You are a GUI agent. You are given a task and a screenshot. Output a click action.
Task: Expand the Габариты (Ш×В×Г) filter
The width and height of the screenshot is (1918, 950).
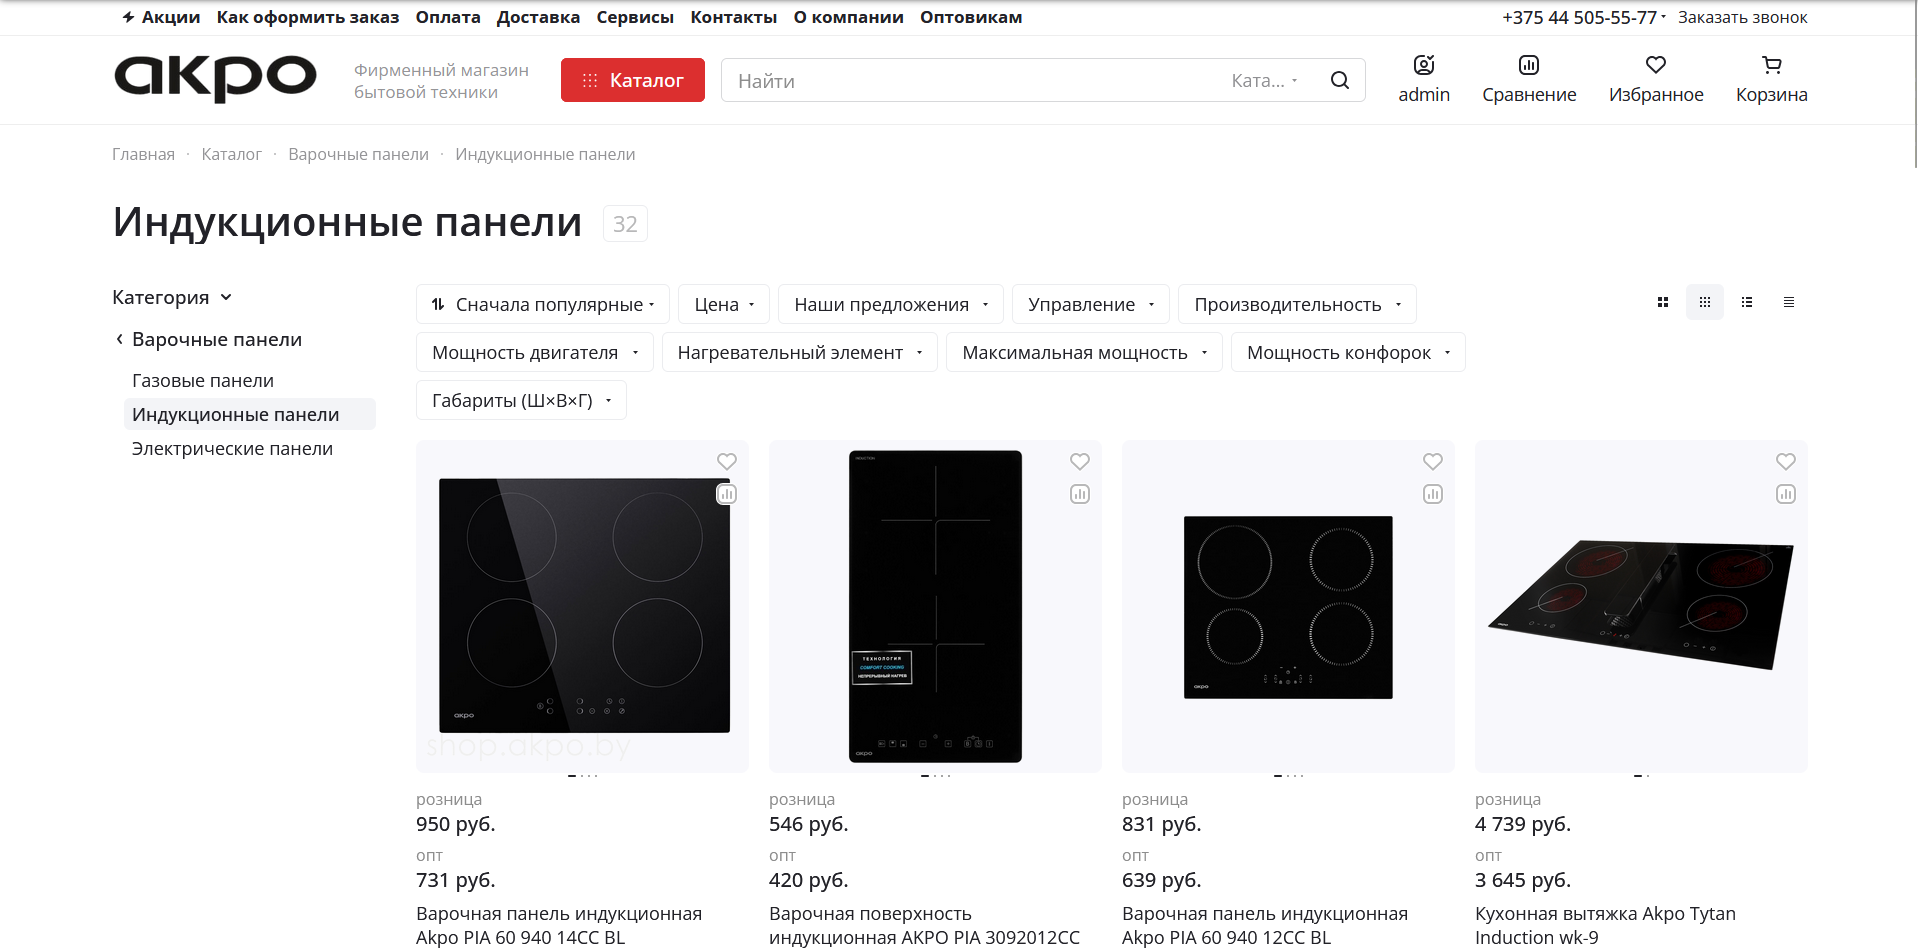tap(521, 400)
